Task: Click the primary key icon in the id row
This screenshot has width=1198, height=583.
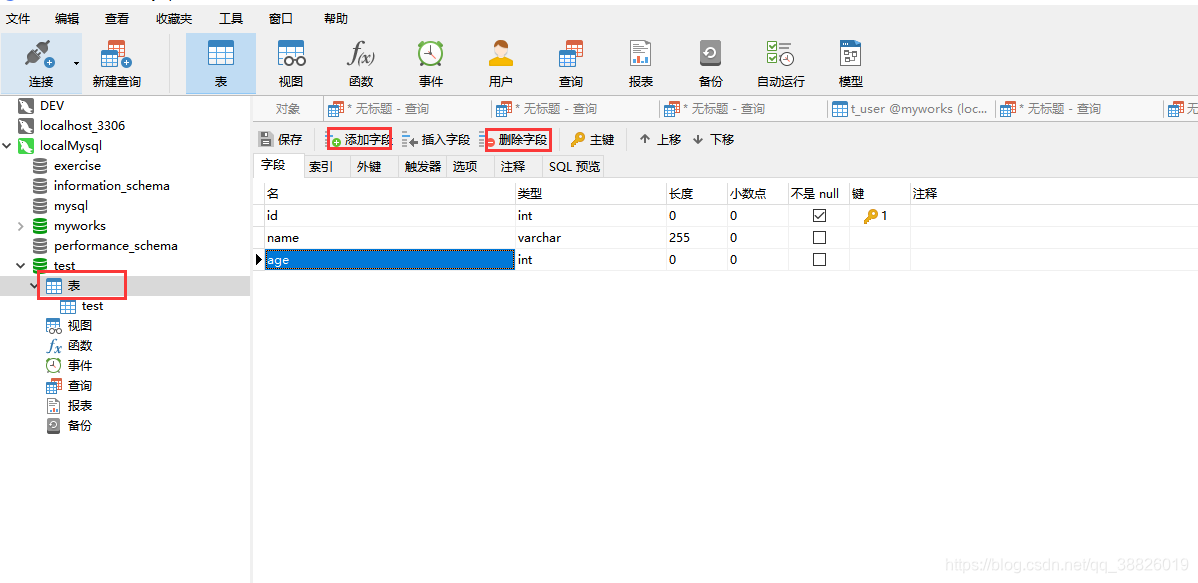Action: [x=871, y=216]
